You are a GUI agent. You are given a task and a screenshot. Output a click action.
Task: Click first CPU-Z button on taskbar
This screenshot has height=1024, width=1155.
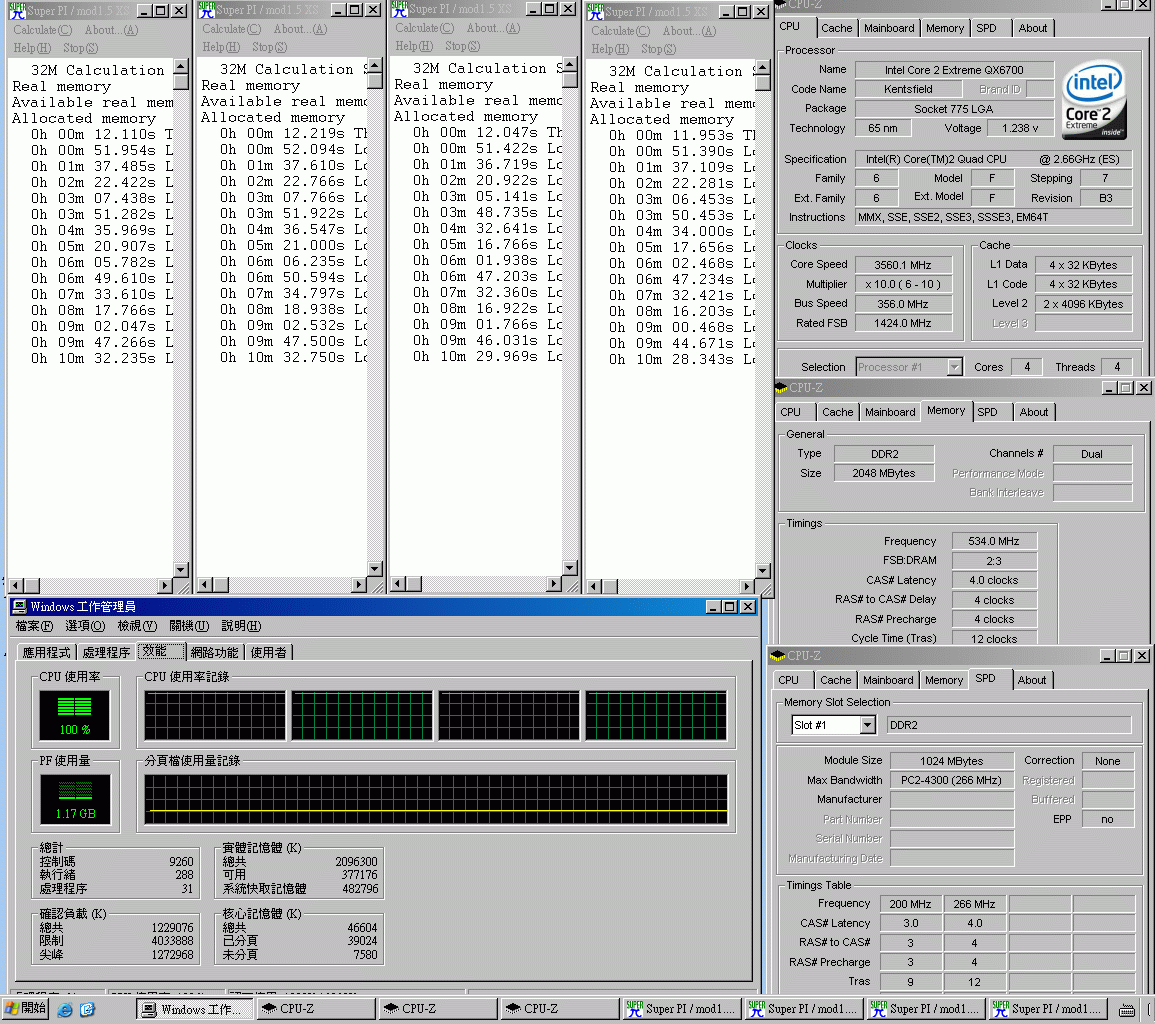[315, 1009]
